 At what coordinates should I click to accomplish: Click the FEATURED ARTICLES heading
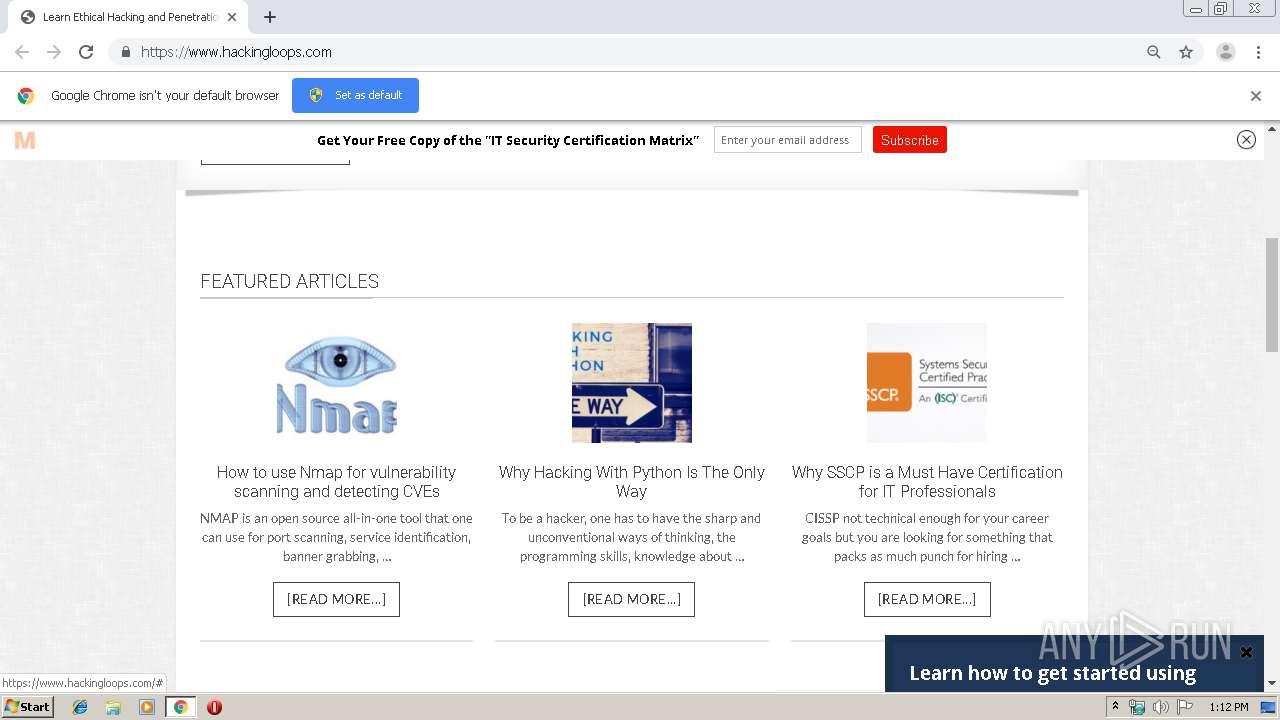[x=290, y=282]
